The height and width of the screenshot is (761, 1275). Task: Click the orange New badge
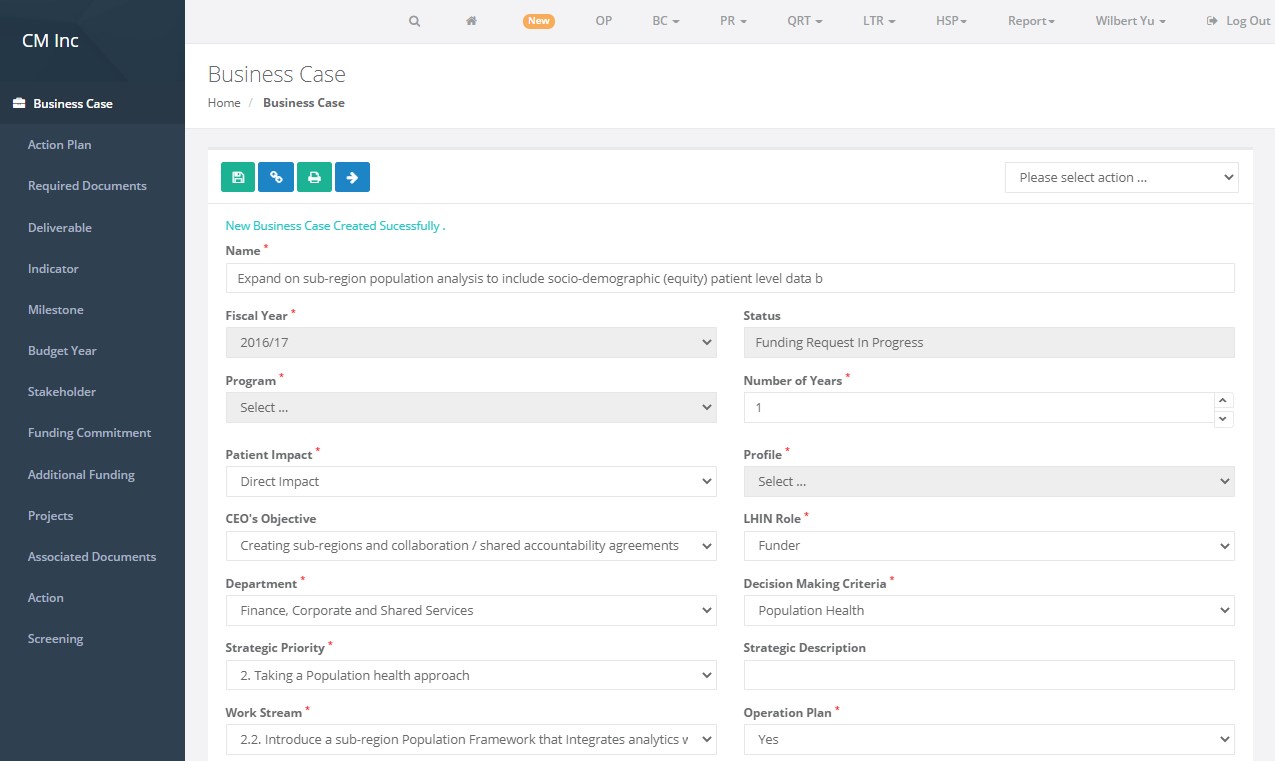(539, 21)
